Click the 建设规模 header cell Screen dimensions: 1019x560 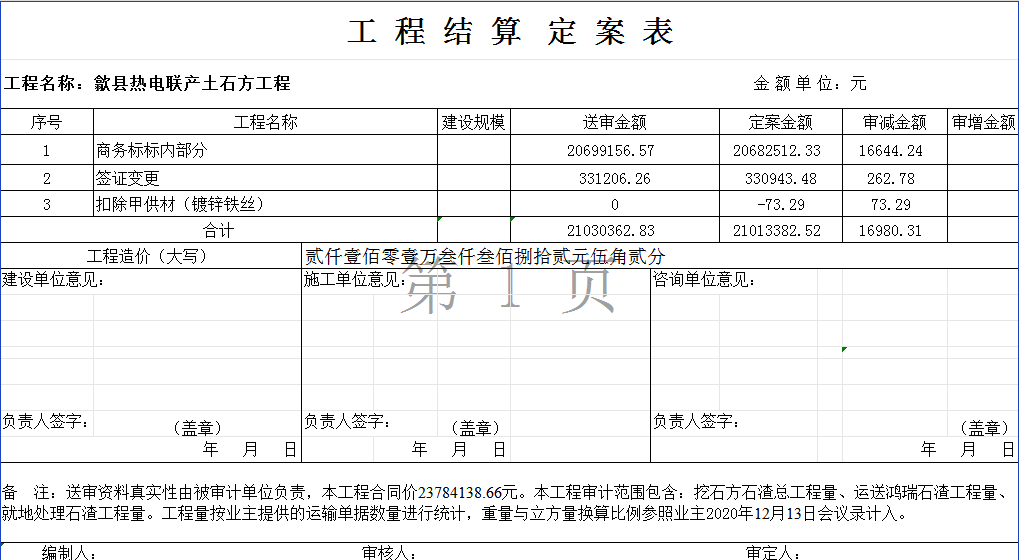click(474, 122)
